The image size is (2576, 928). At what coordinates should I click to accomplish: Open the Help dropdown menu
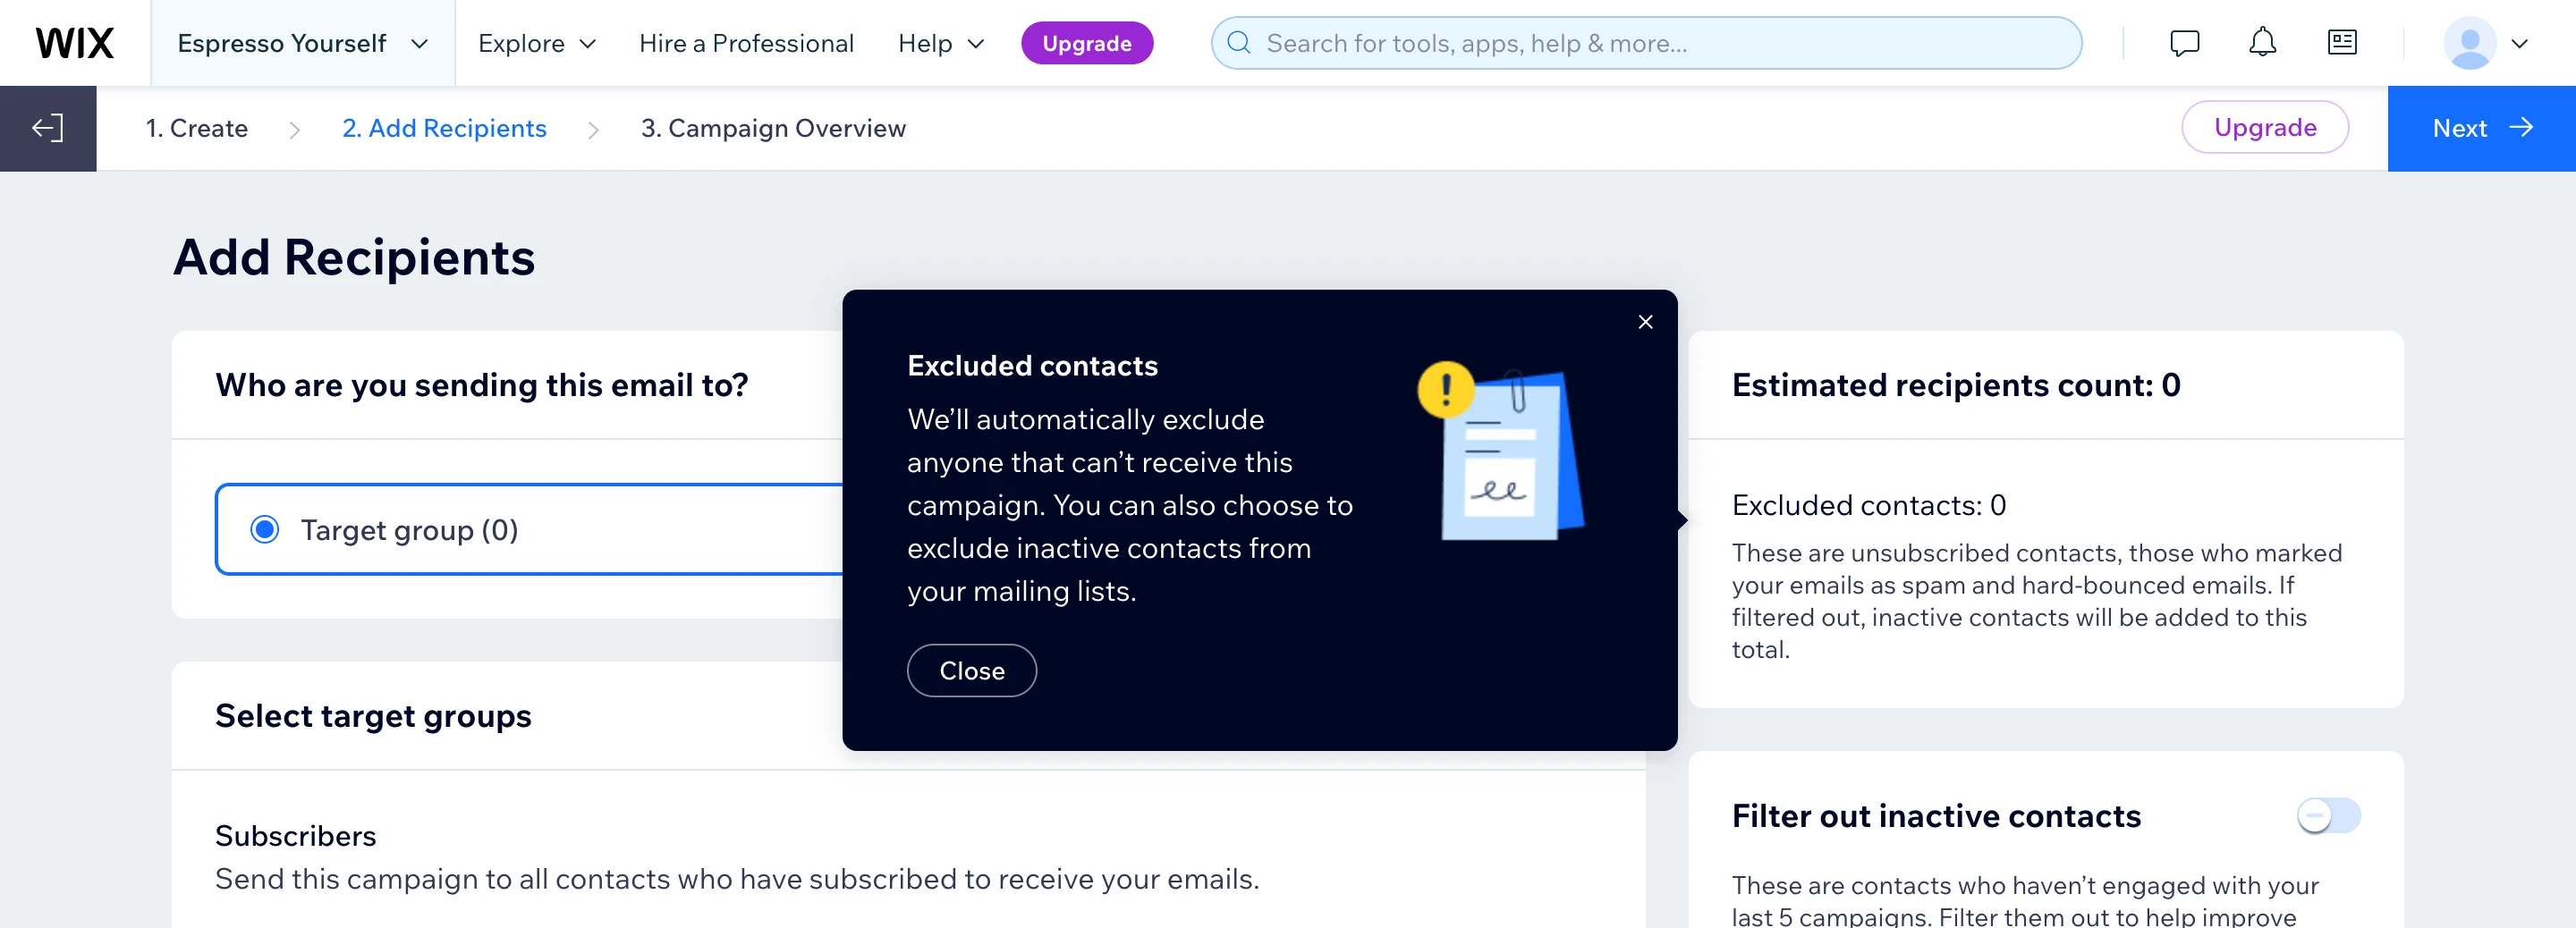941,43
